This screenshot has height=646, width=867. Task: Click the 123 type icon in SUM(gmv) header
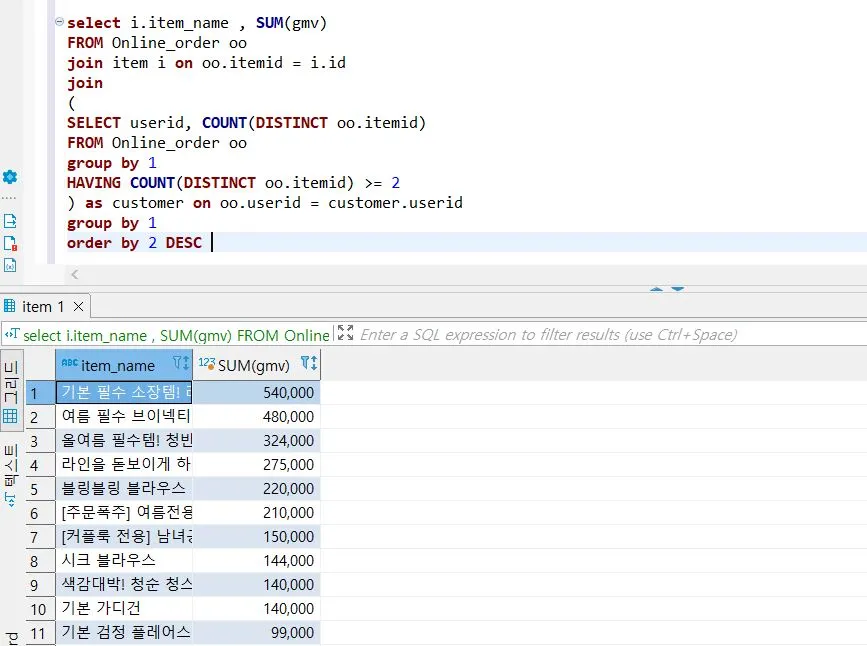[x=206, y=363]
